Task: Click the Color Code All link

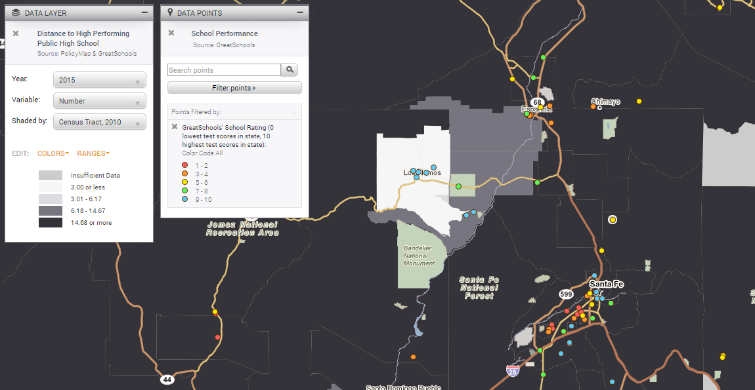Action: [202, 153]
